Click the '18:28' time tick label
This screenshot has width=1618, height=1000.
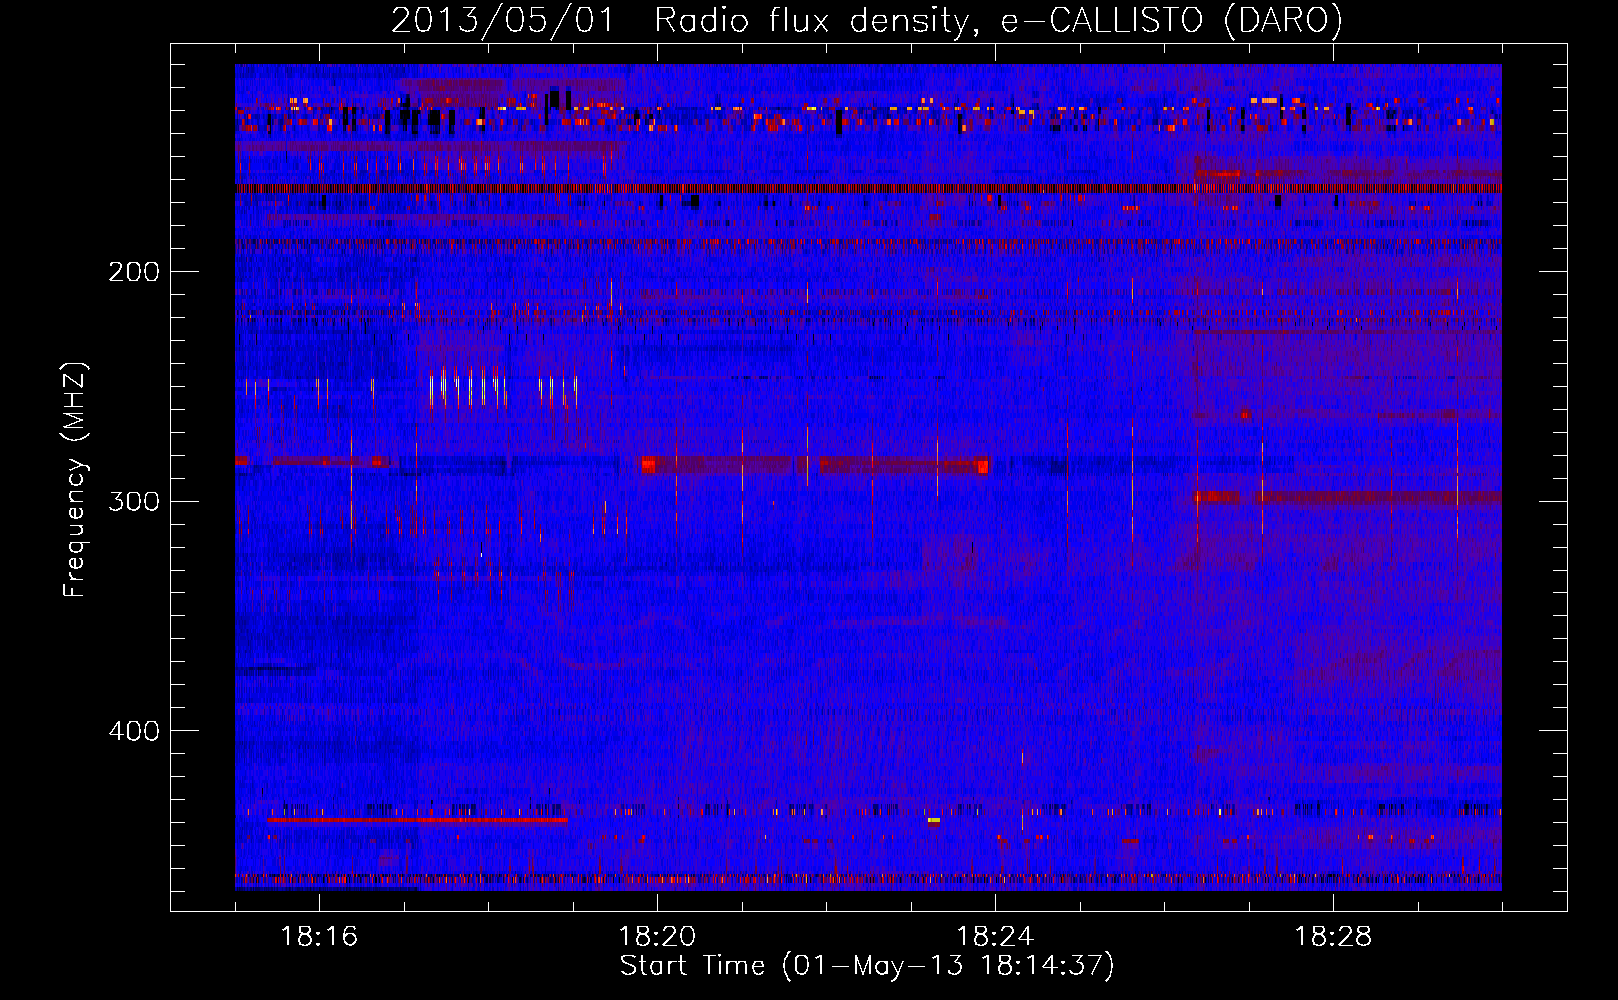coord(1333,936)
